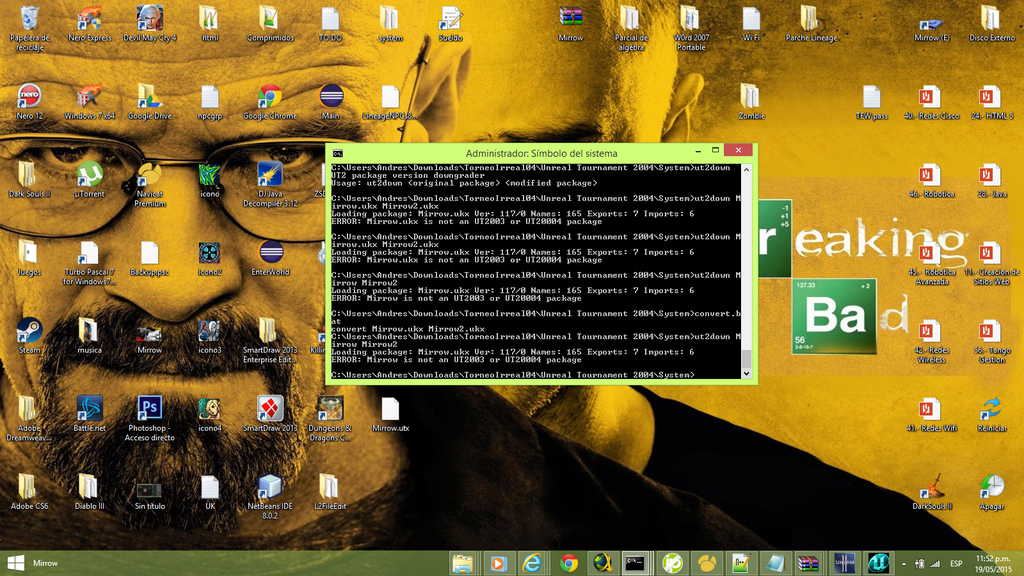The image size is (1024, 576).
Task: Open the Steam desktop shortcut
Action: tap(29, 331)
